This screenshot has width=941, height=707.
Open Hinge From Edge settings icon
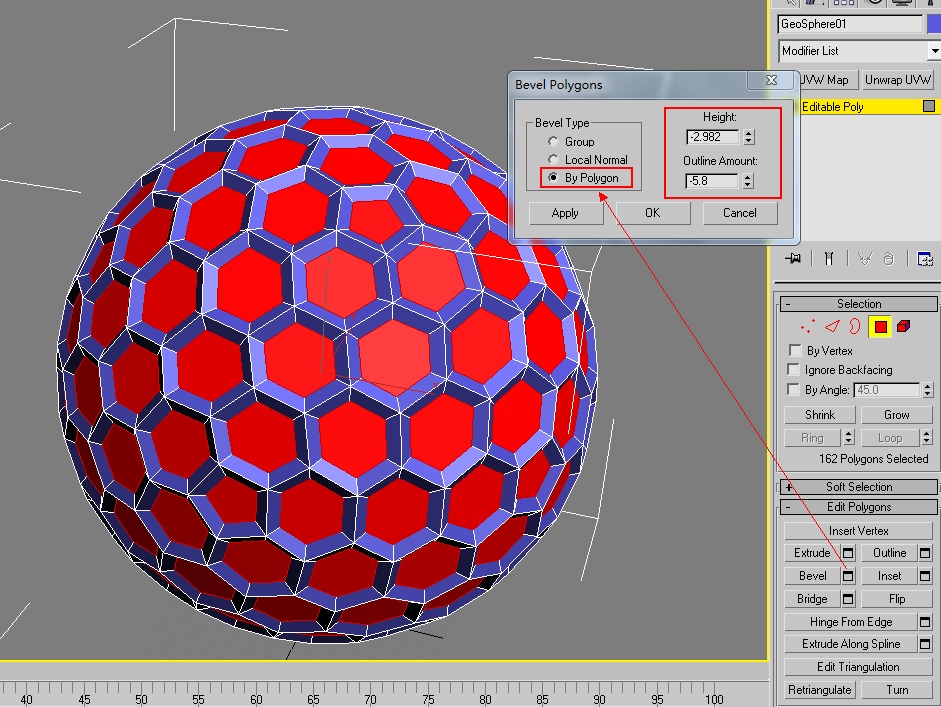(925, 622)
